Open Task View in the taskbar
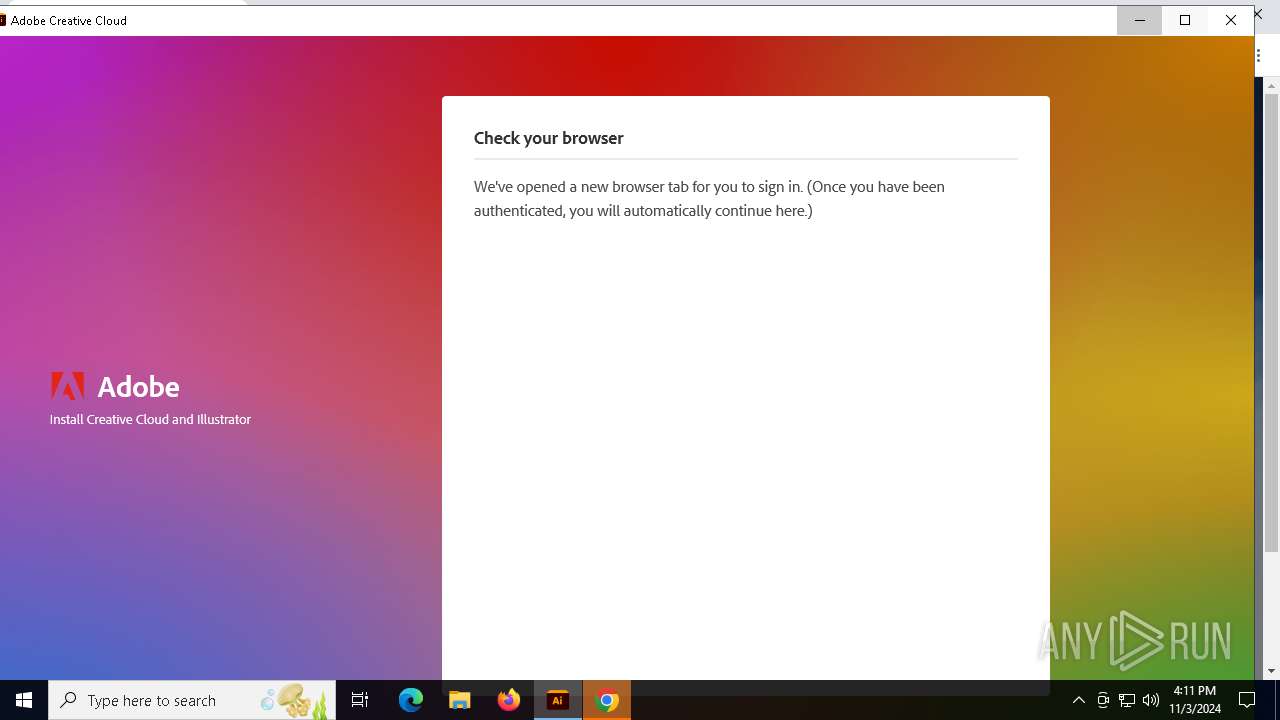 pos(360,700)
